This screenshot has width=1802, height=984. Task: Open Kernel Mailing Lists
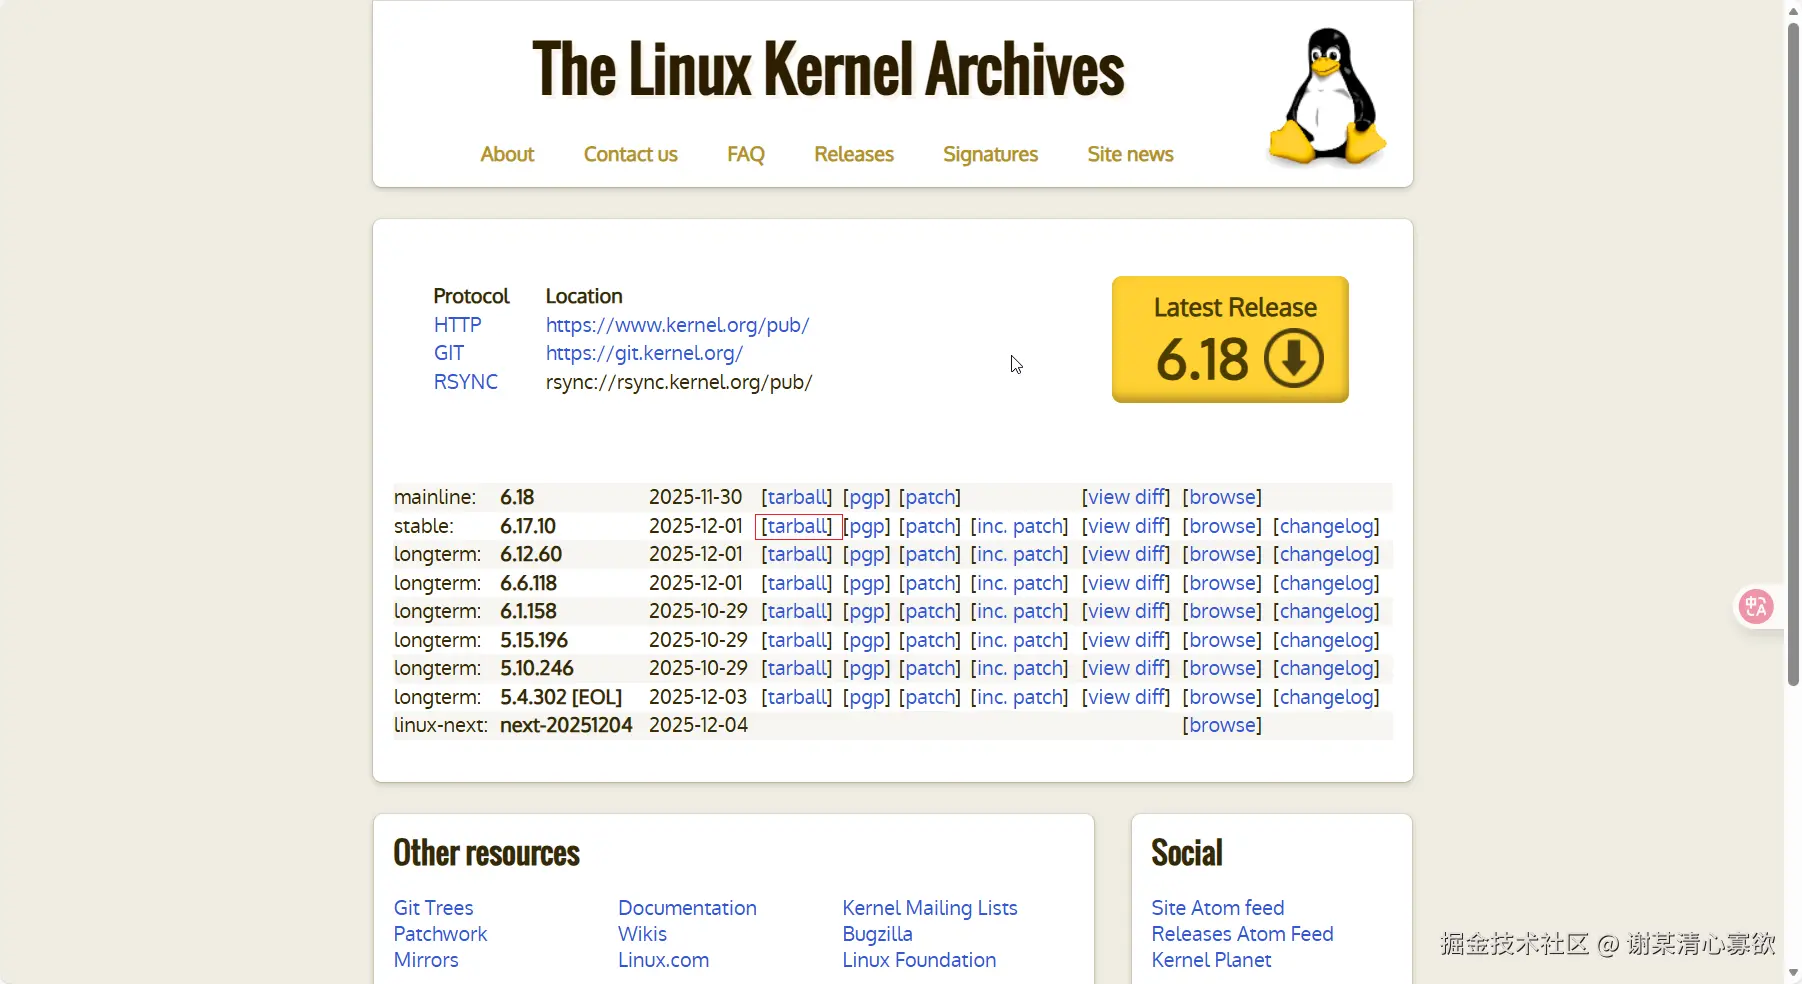pos(930,908)
